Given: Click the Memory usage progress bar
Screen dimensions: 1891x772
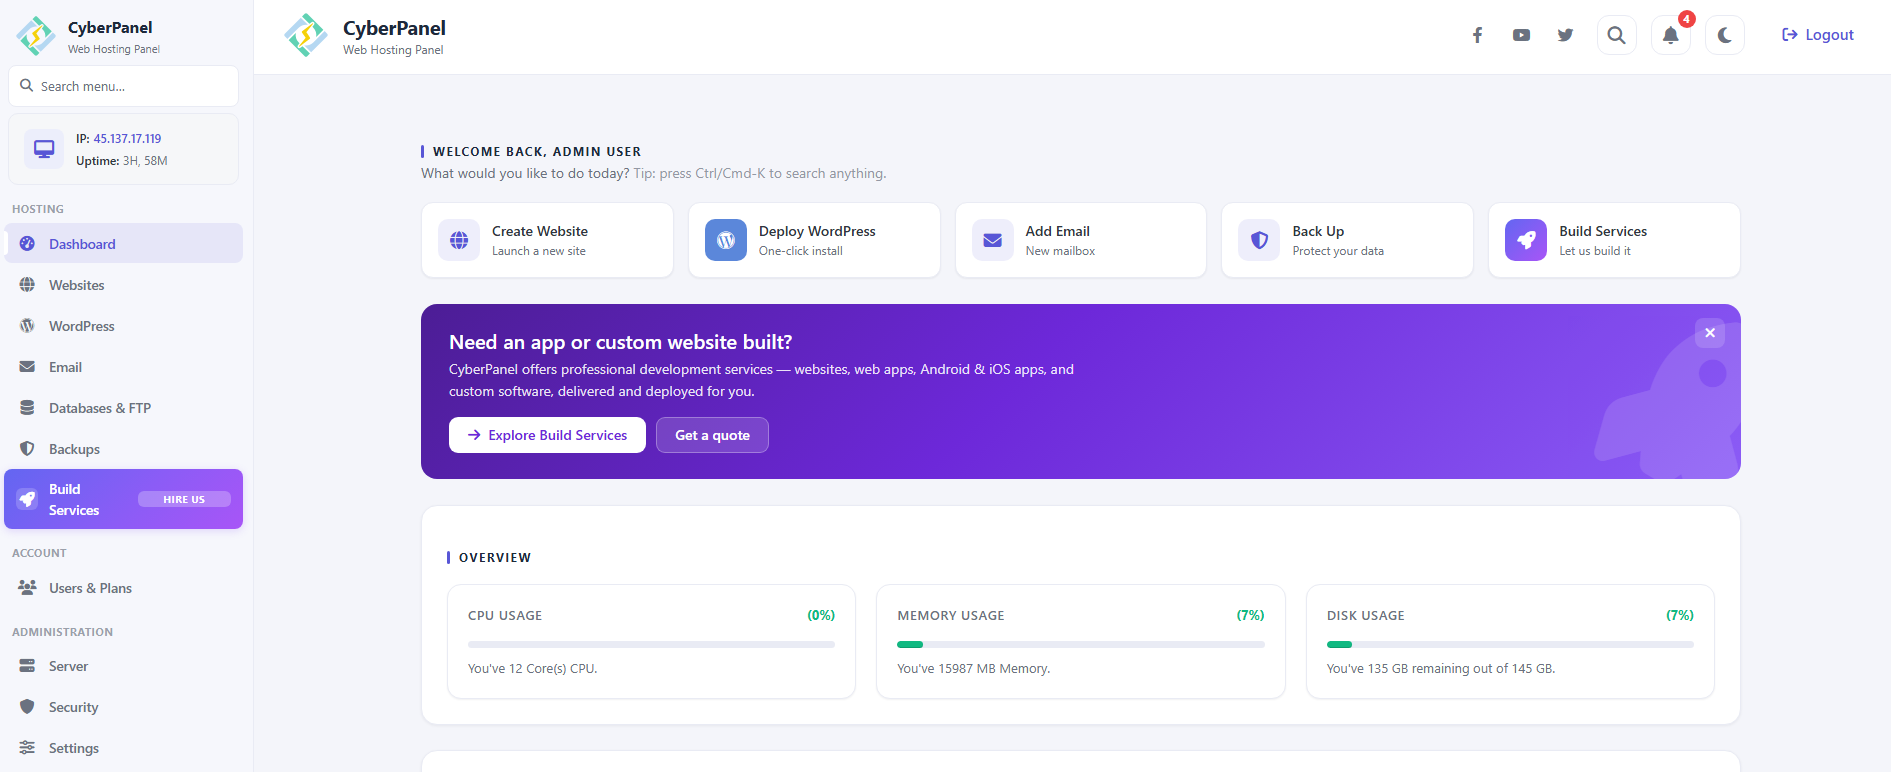Looking at the screenshot, I should tap(1081, 645).
